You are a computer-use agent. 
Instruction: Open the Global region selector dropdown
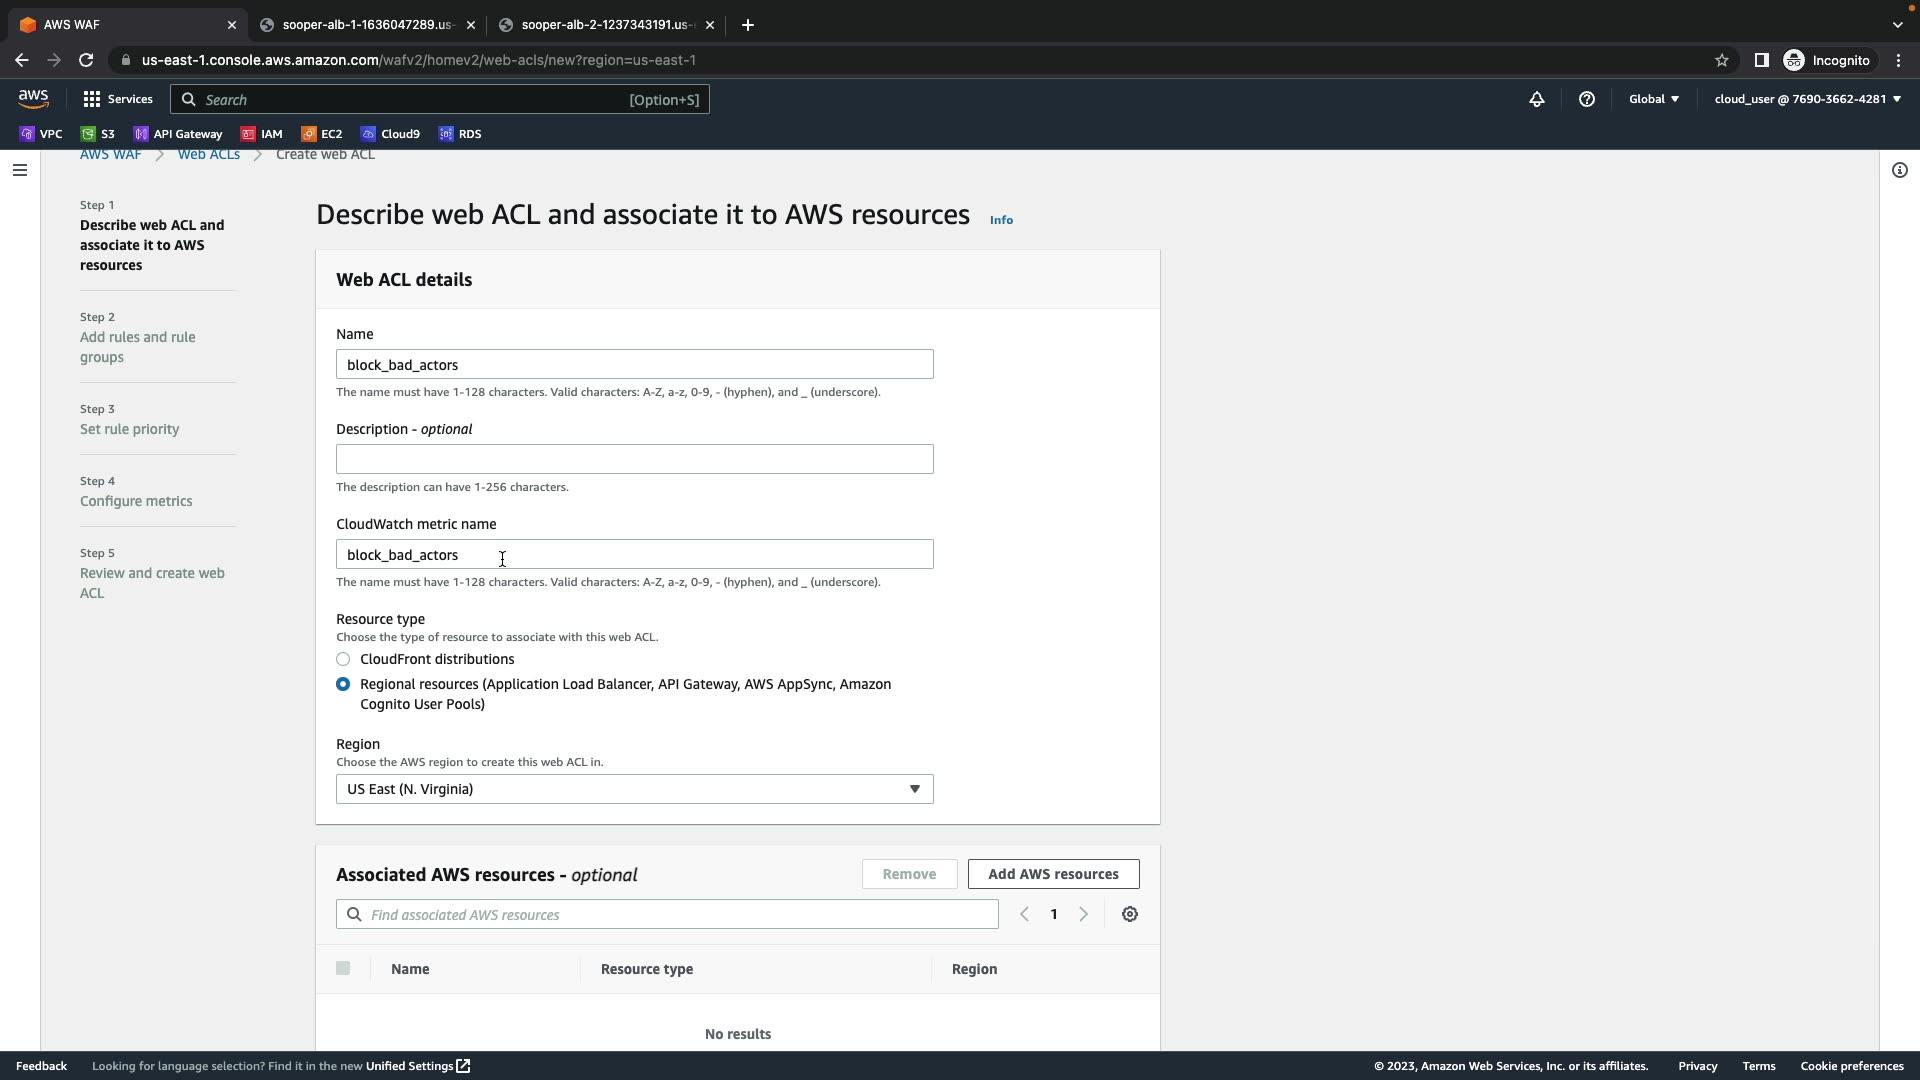(x=1653, y=99)
